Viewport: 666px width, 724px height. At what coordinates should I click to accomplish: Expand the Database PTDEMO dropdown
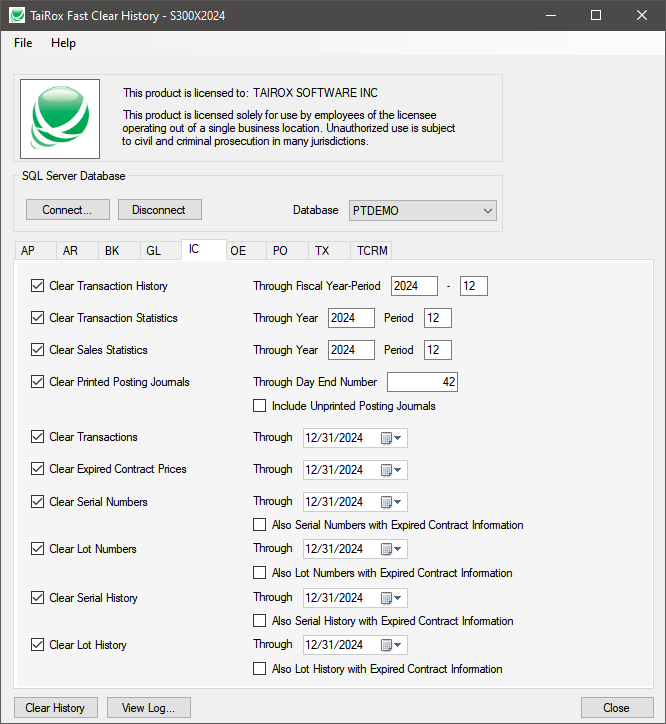(x=487, y=211)
